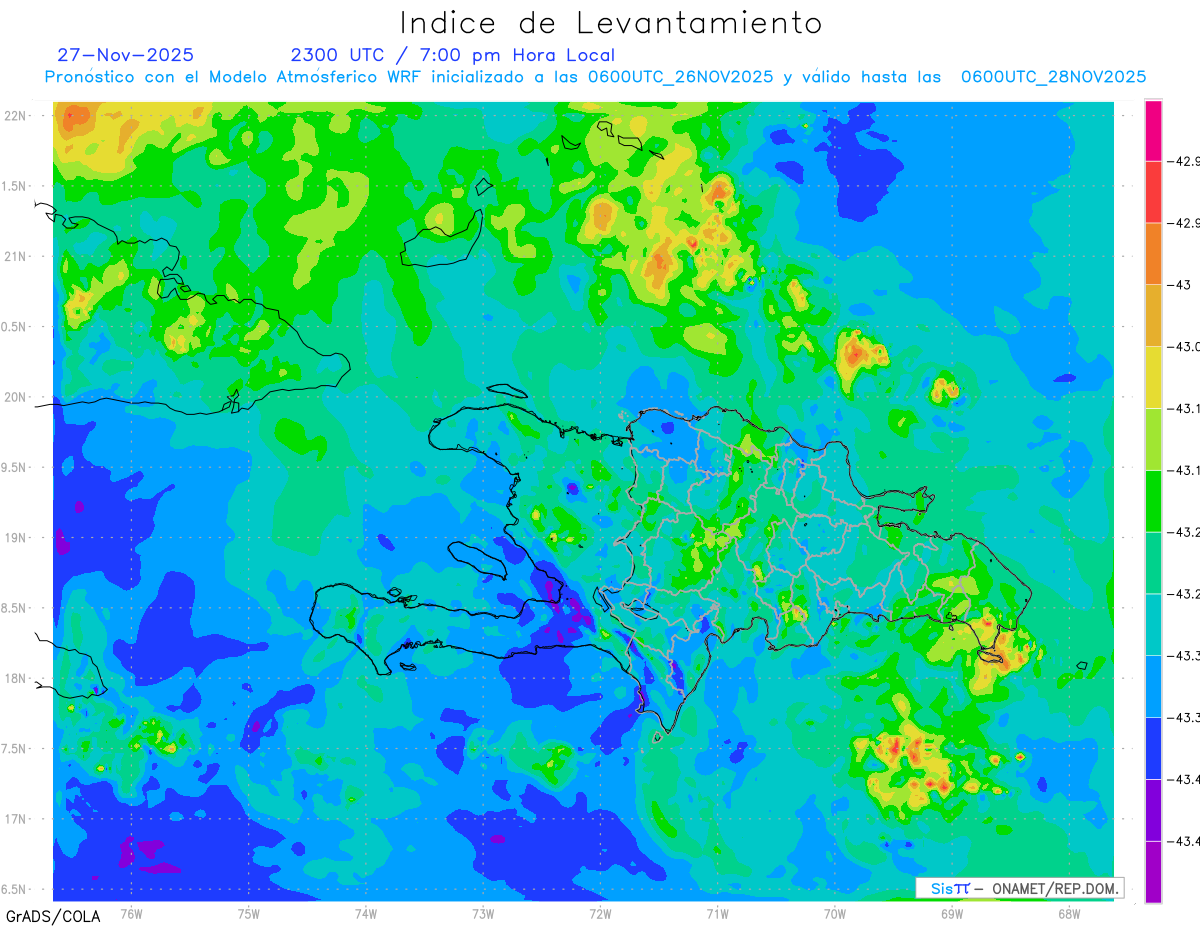This screenshot has width=1200, height=927.
Task: Click the '72W' longitude axis label
Action: click(600, 913)
